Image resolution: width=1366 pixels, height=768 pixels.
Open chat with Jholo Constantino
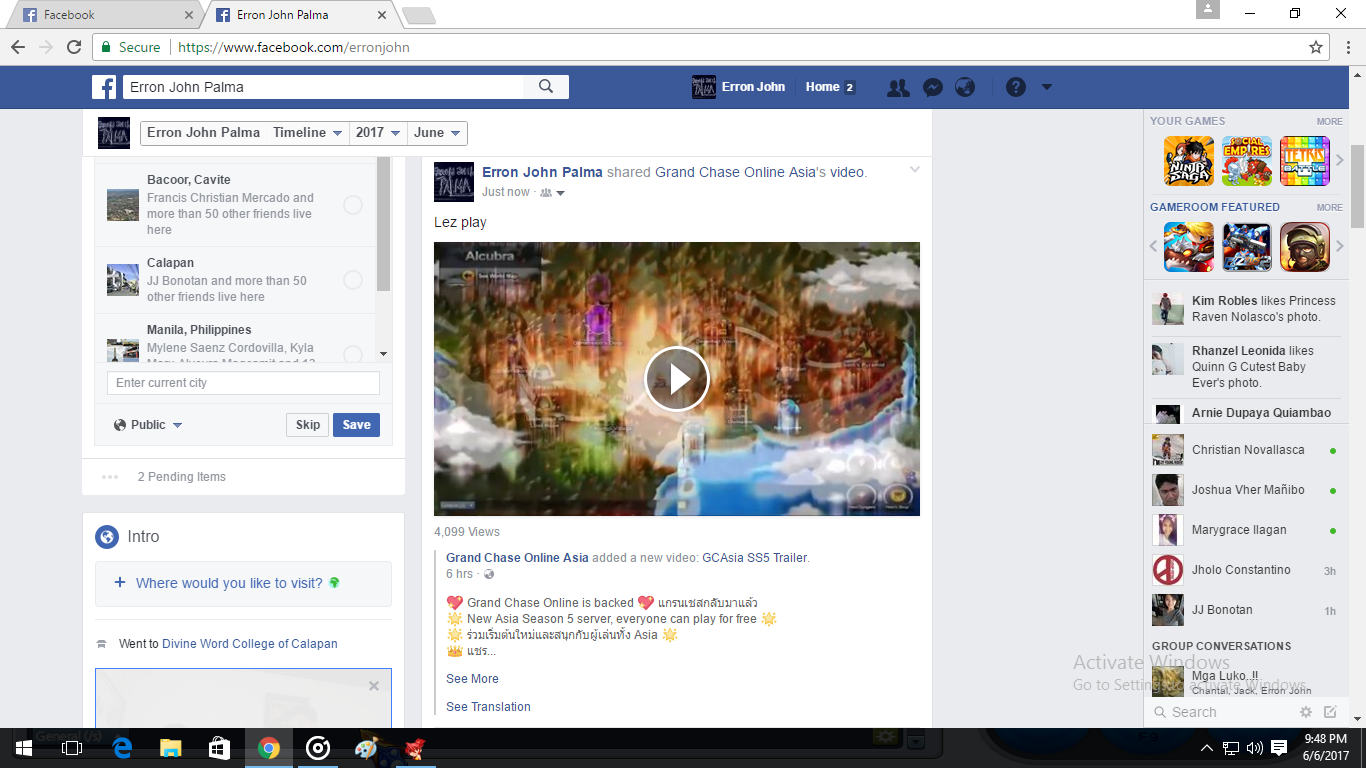(x=1245, y=570)
